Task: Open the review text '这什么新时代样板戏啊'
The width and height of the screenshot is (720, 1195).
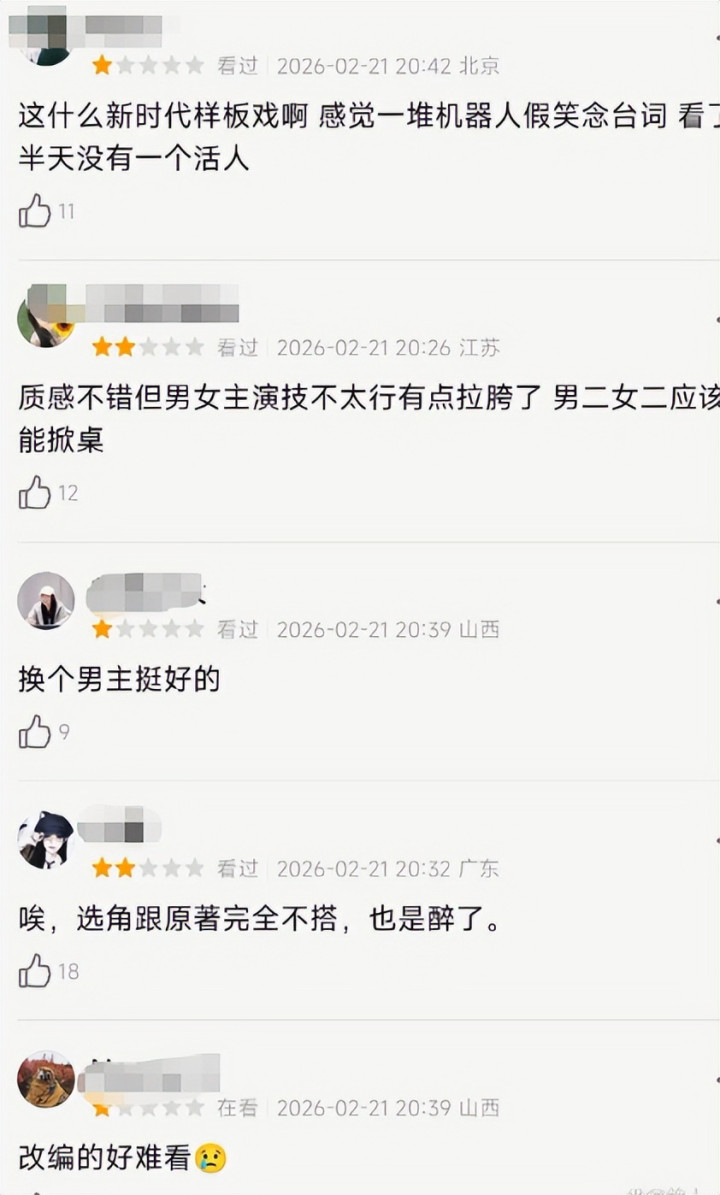Action: 163,116
